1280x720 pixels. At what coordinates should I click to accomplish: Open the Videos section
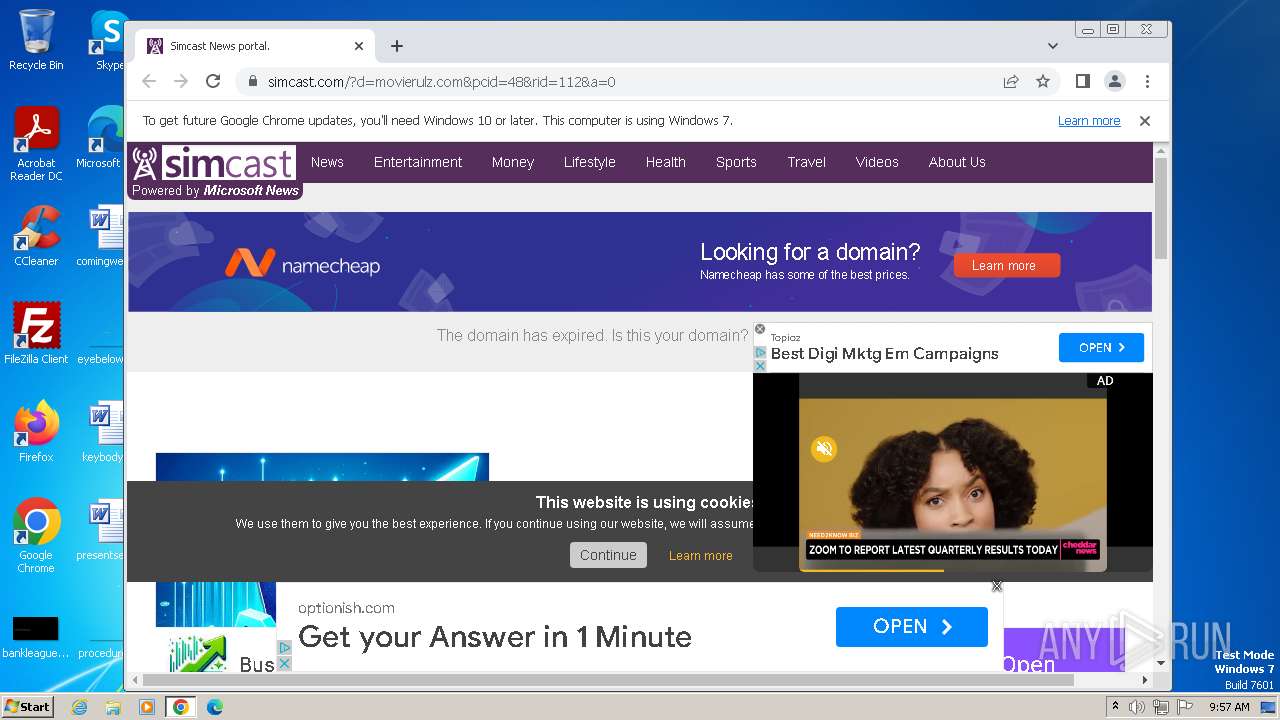[x=877, y=162]
